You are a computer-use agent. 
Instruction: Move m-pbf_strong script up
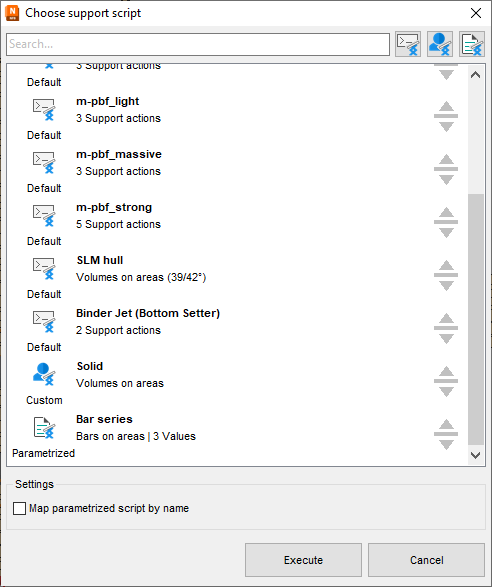(x=446, y=213)
